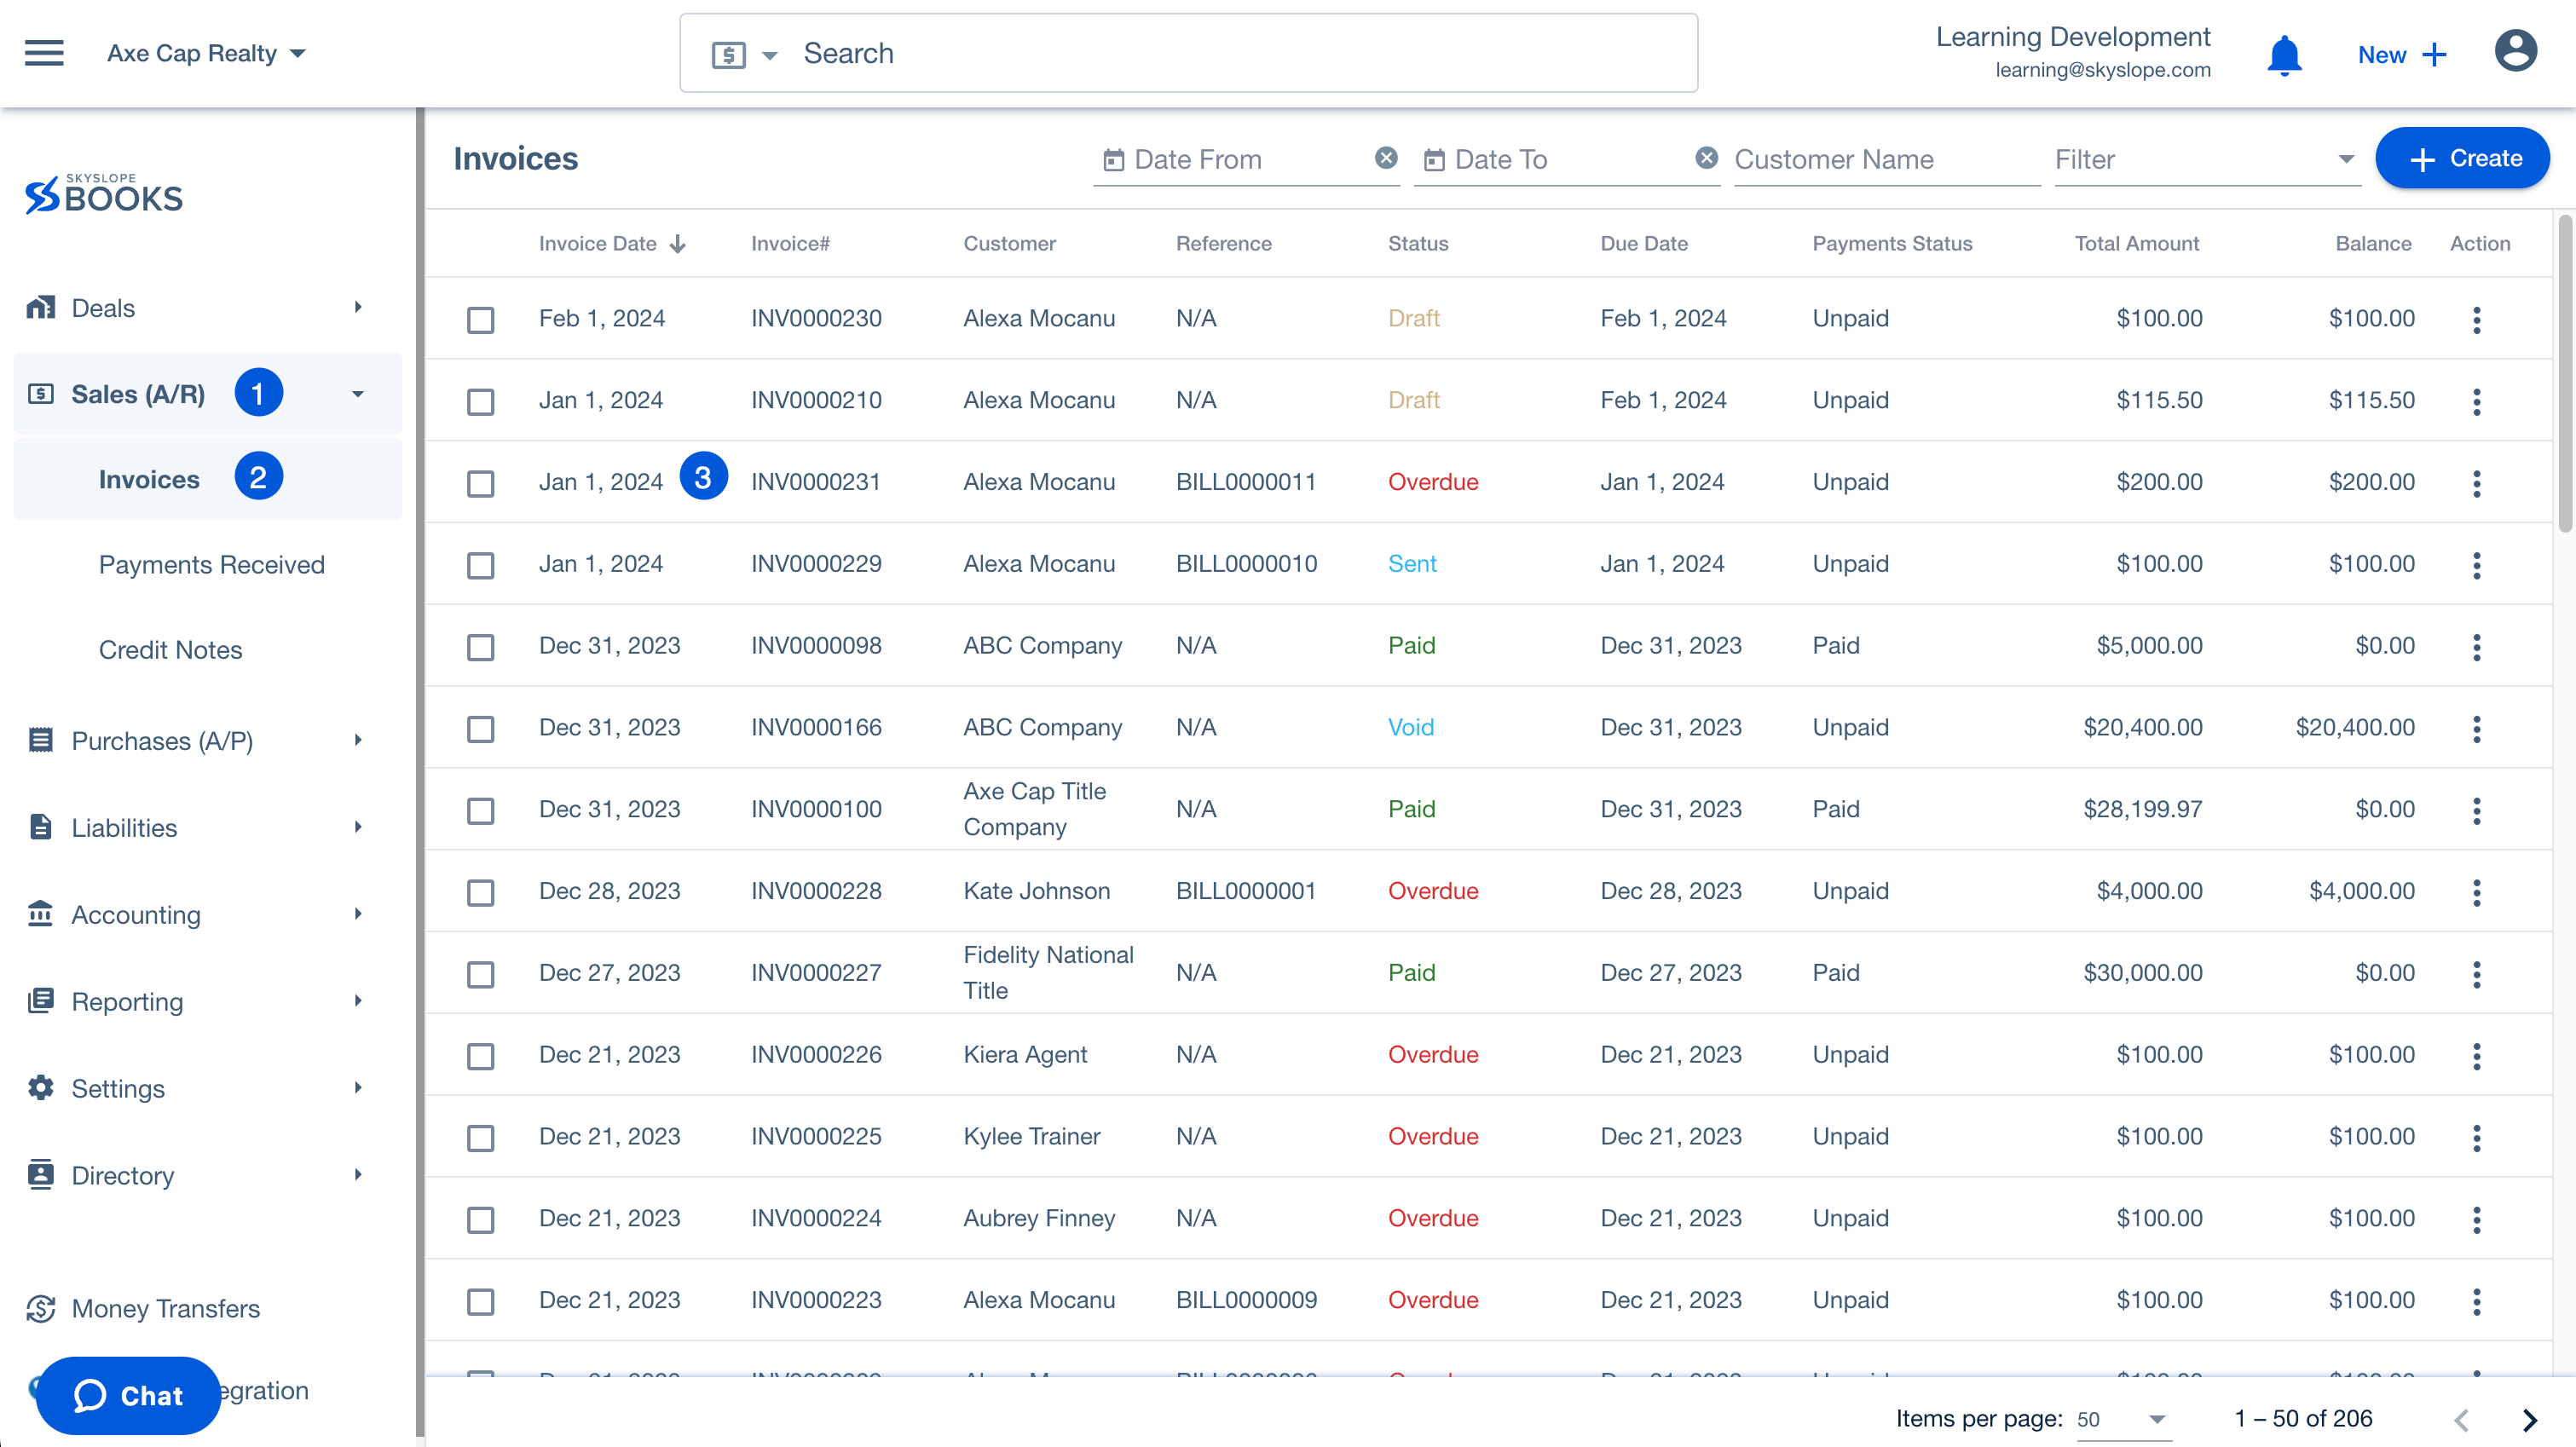Click the vertical table scrollbar
The image size is (2576, 1447).
coord(2565,373)
